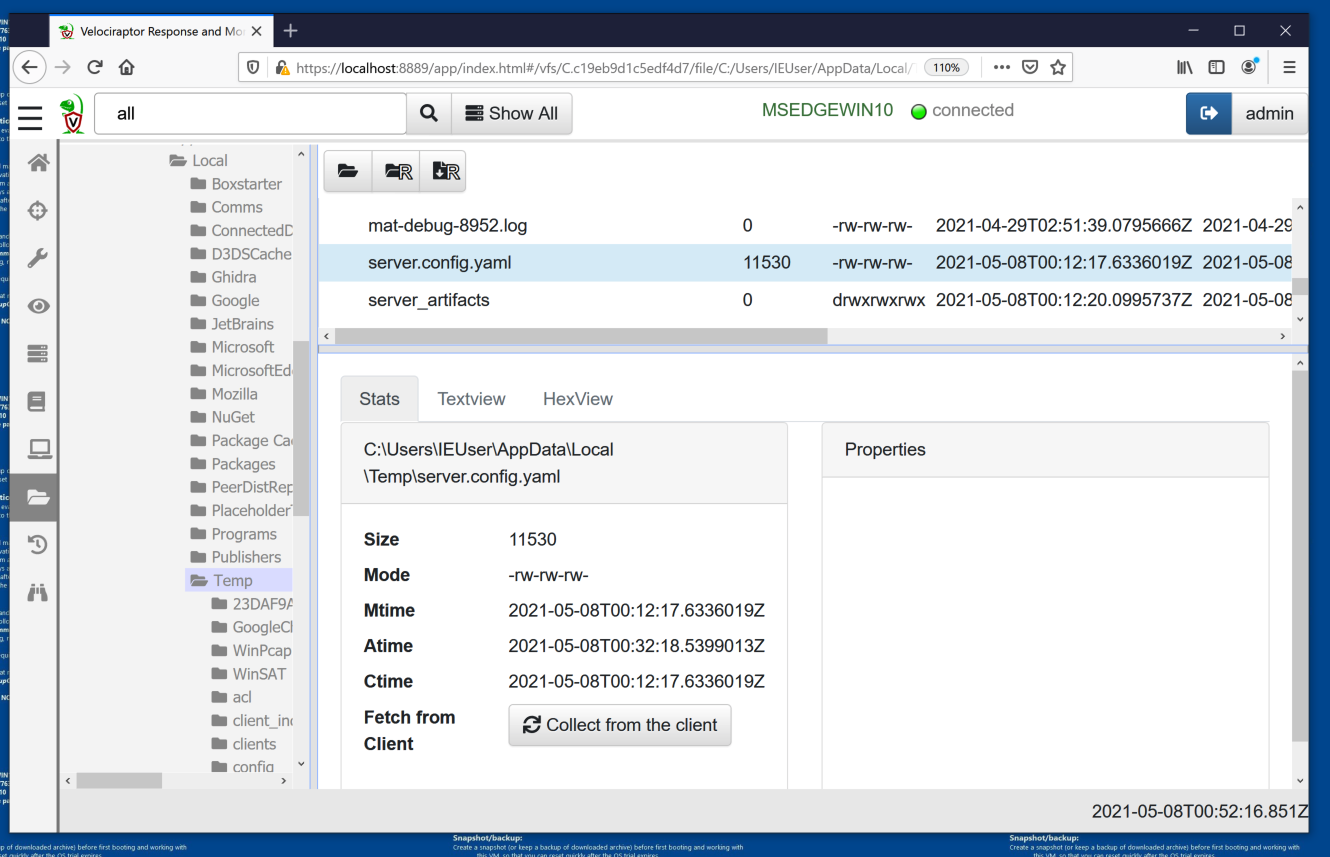Open Collected Artifacts history icon in sidebar

coord(38,545)
